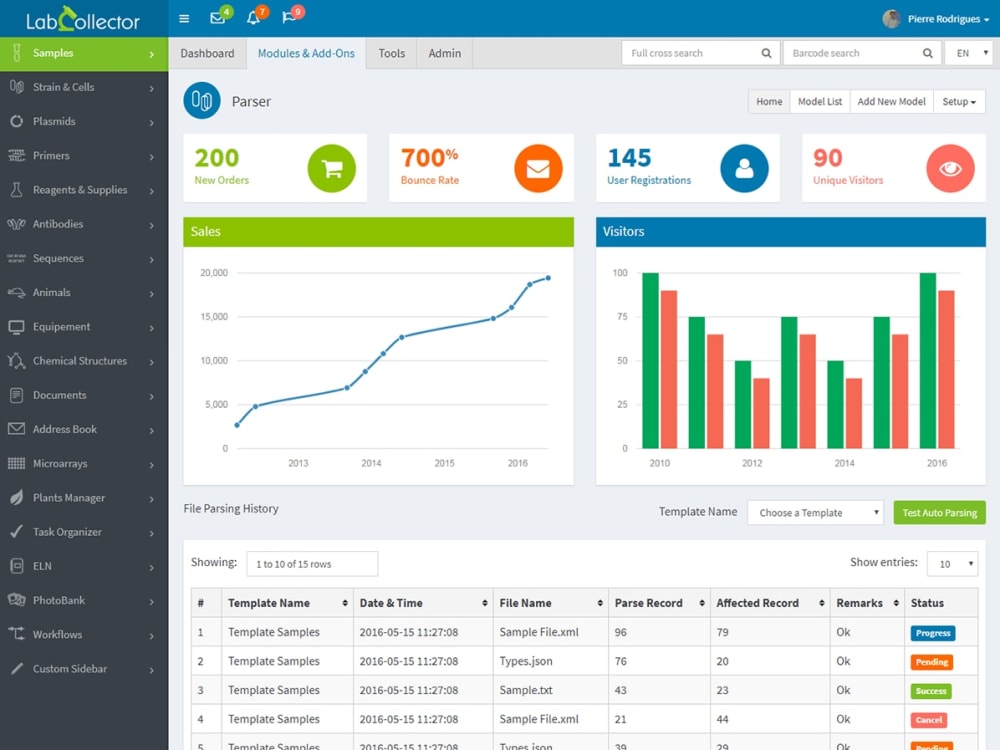Image resolution: width=1000 pixels, height=750 pixels.
Task: Switch to the Dashboard tab
Action: tap(207, 54)
